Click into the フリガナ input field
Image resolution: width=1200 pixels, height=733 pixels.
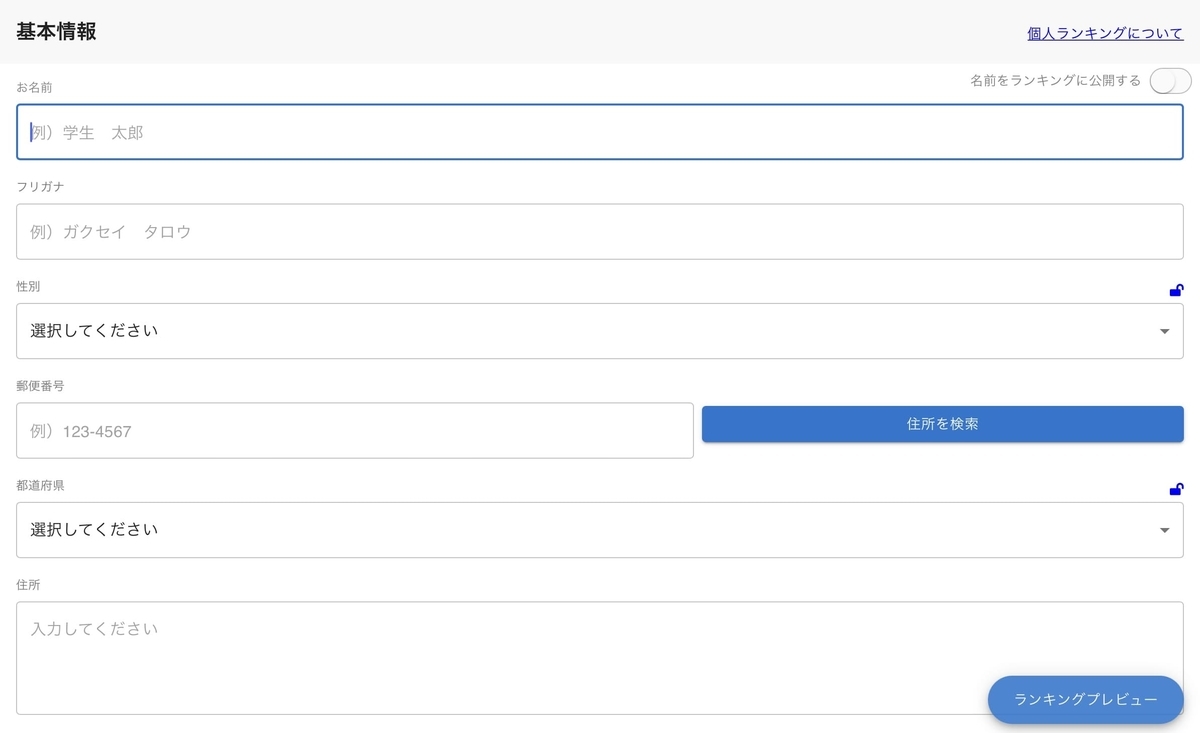[x=600, y=232]
